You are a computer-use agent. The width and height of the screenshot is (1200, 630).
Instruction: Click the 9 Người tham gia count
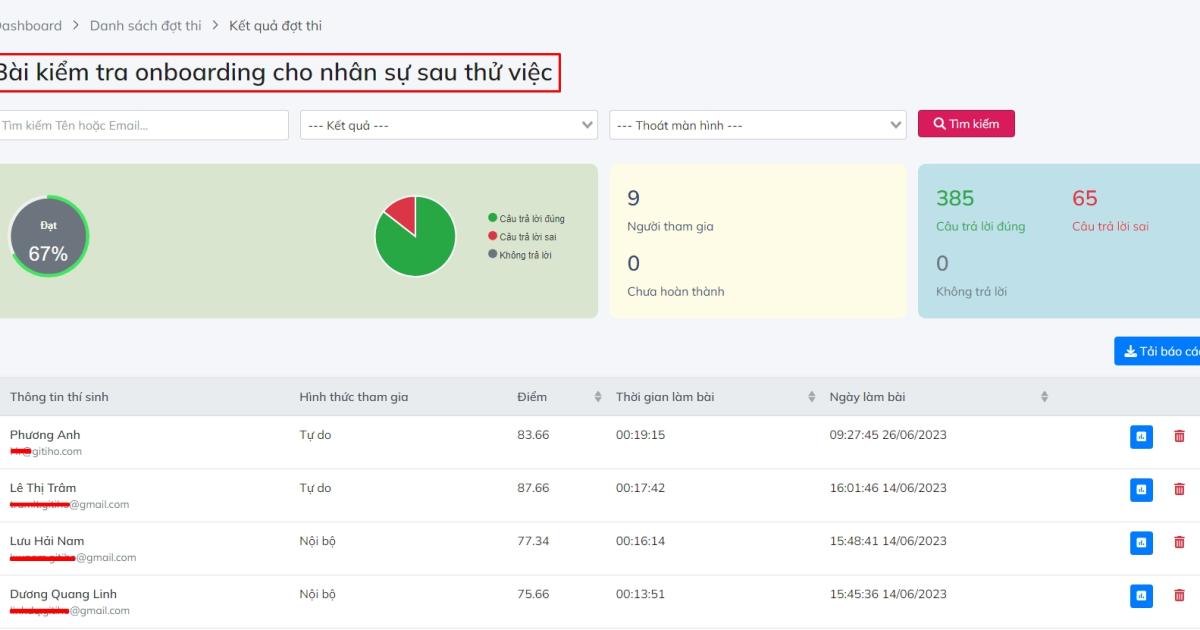(x=634, y=198)
